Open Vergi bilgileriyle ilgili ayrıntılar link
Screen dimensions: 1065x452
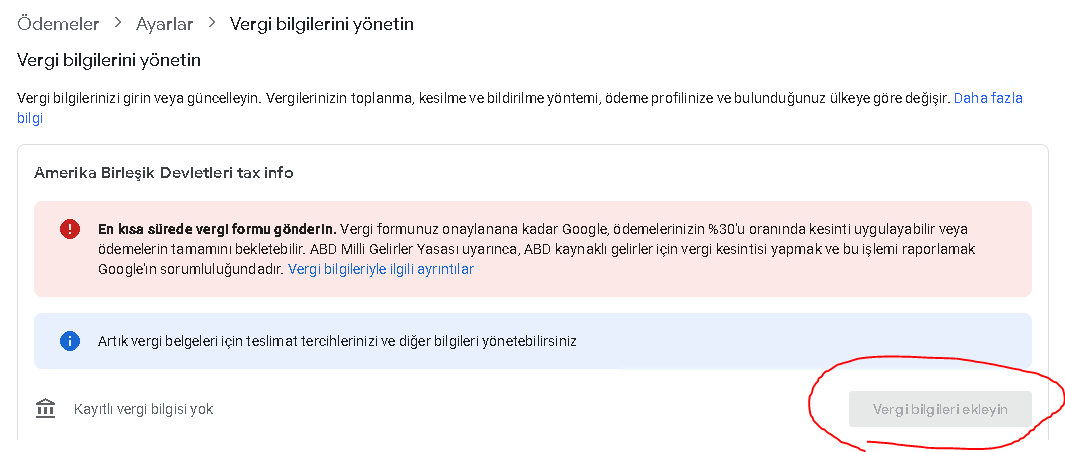(x=381, y=269)
